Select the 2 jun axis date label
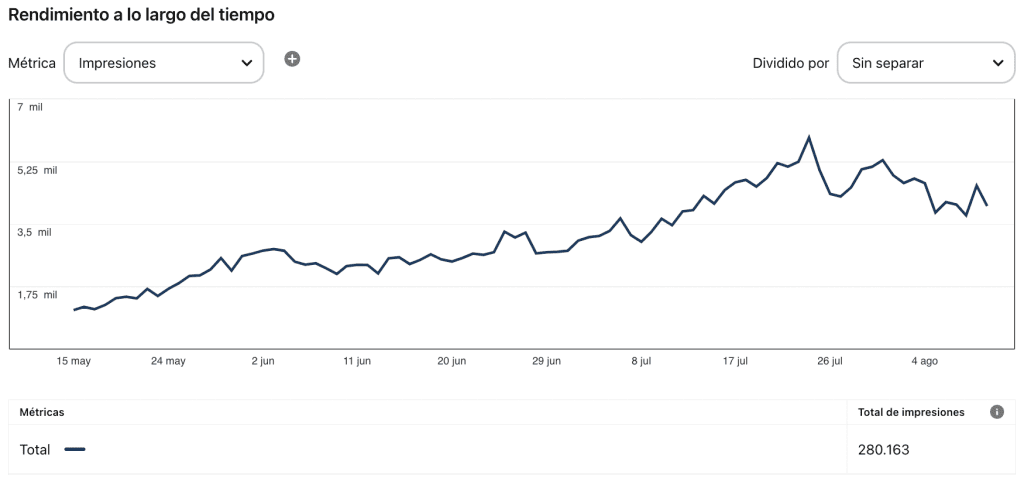Viewport: 1024px width, 482px height. pos(263,361)
